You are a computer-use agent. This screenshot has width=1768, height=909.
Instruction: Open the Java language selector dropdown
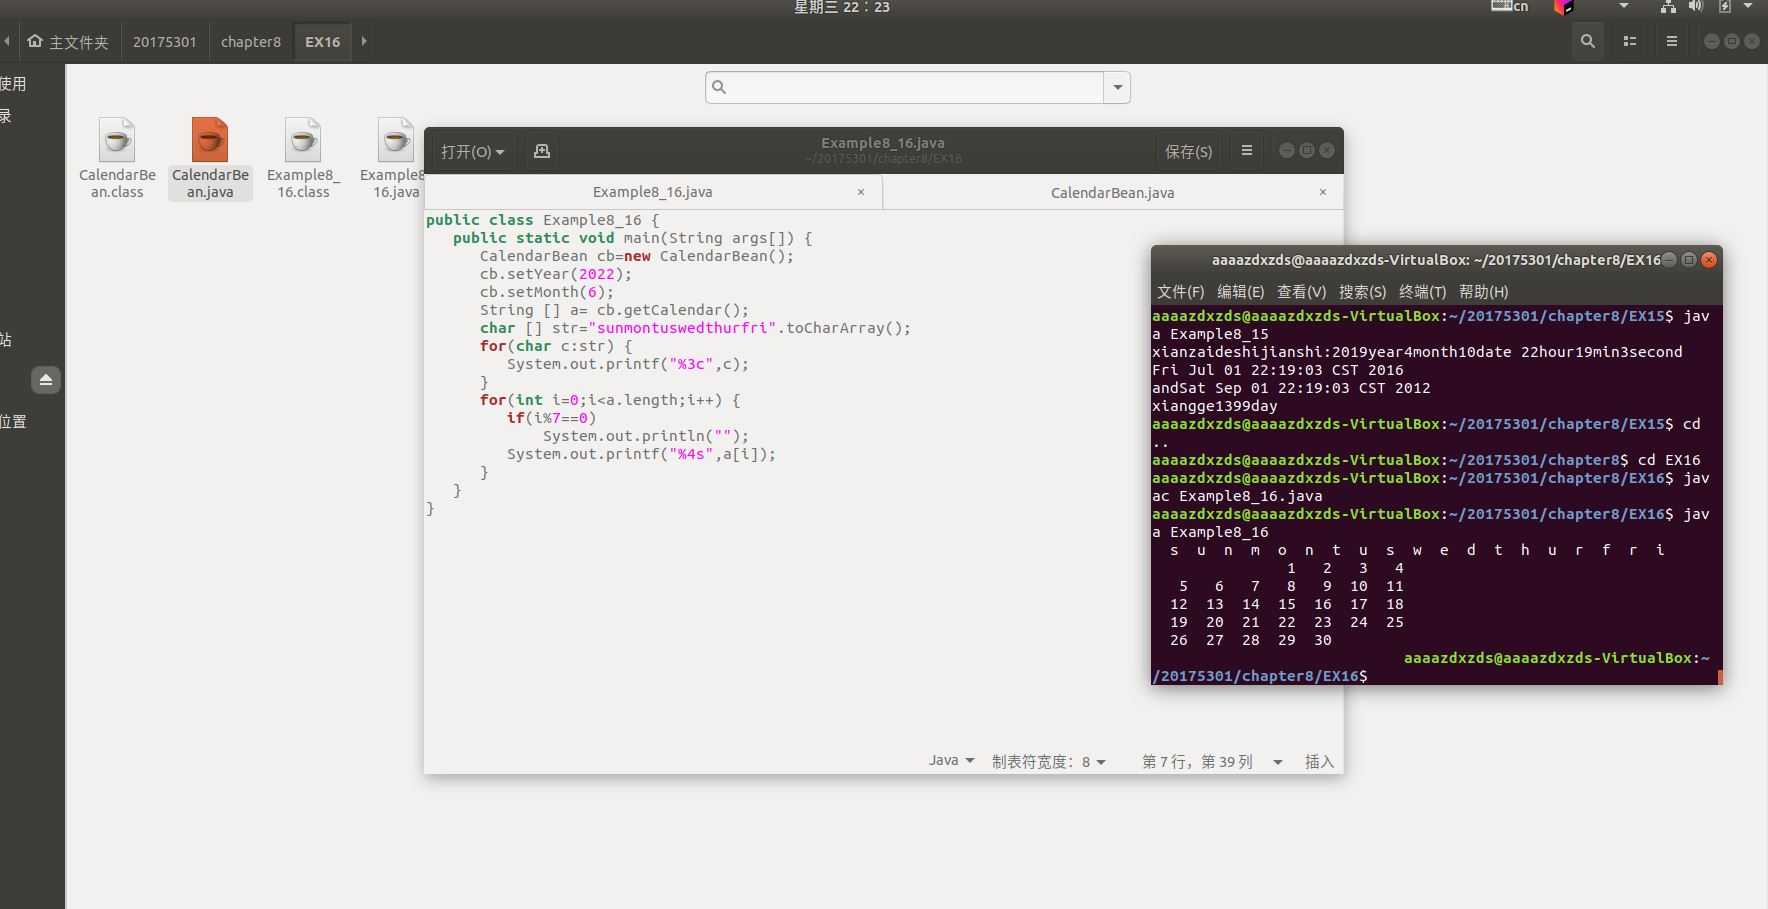(x=951, y=761)
